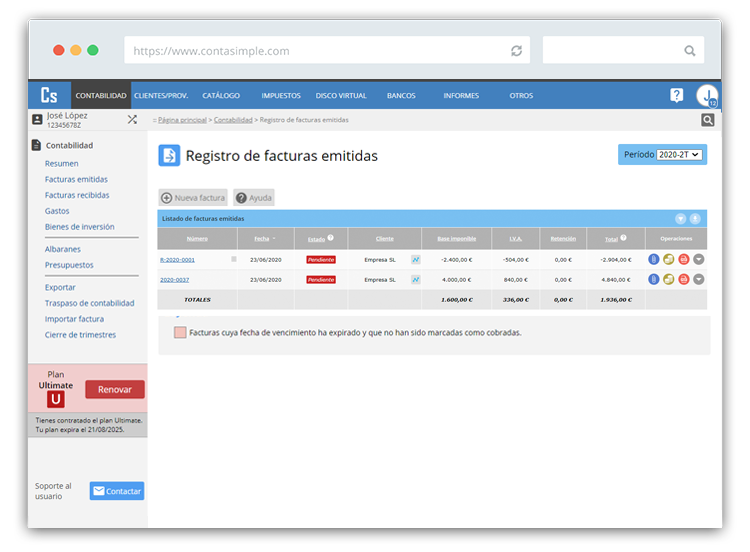Sort by the Cliente column header
This screenshot has height=552, width=750.
(385, 239)
